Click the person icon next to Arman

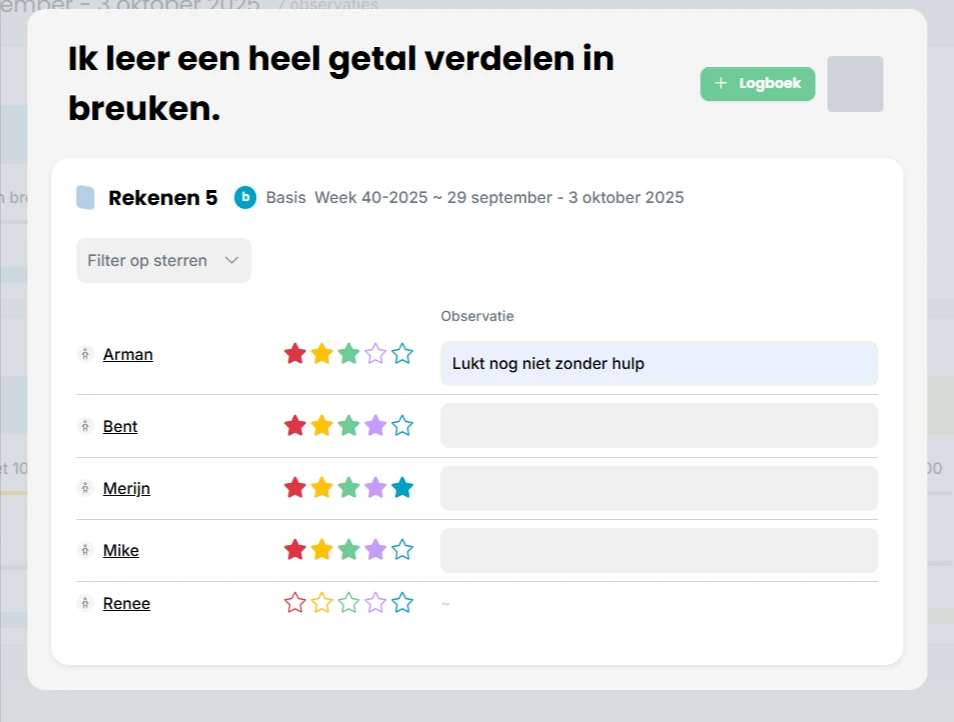[85, 353]
